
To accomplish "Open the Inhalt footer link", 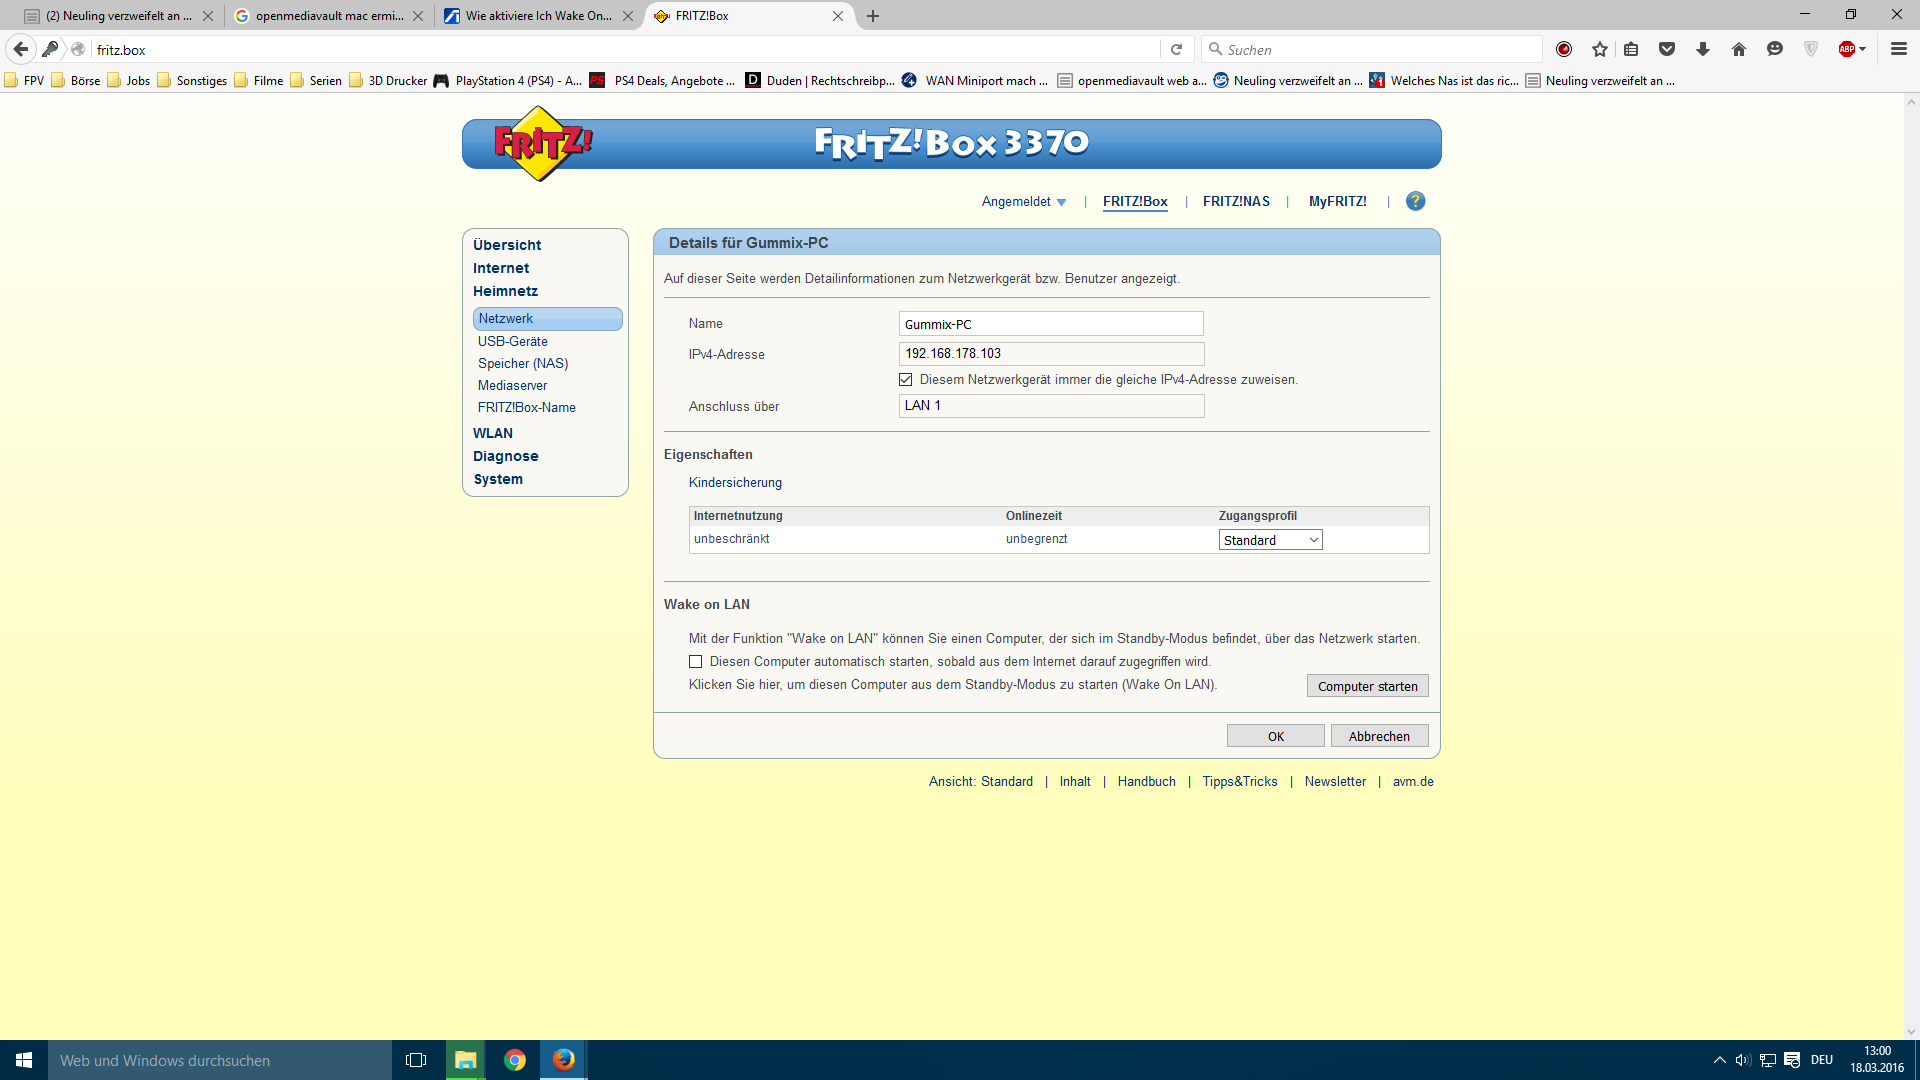I will click(x=1075, y=782).
